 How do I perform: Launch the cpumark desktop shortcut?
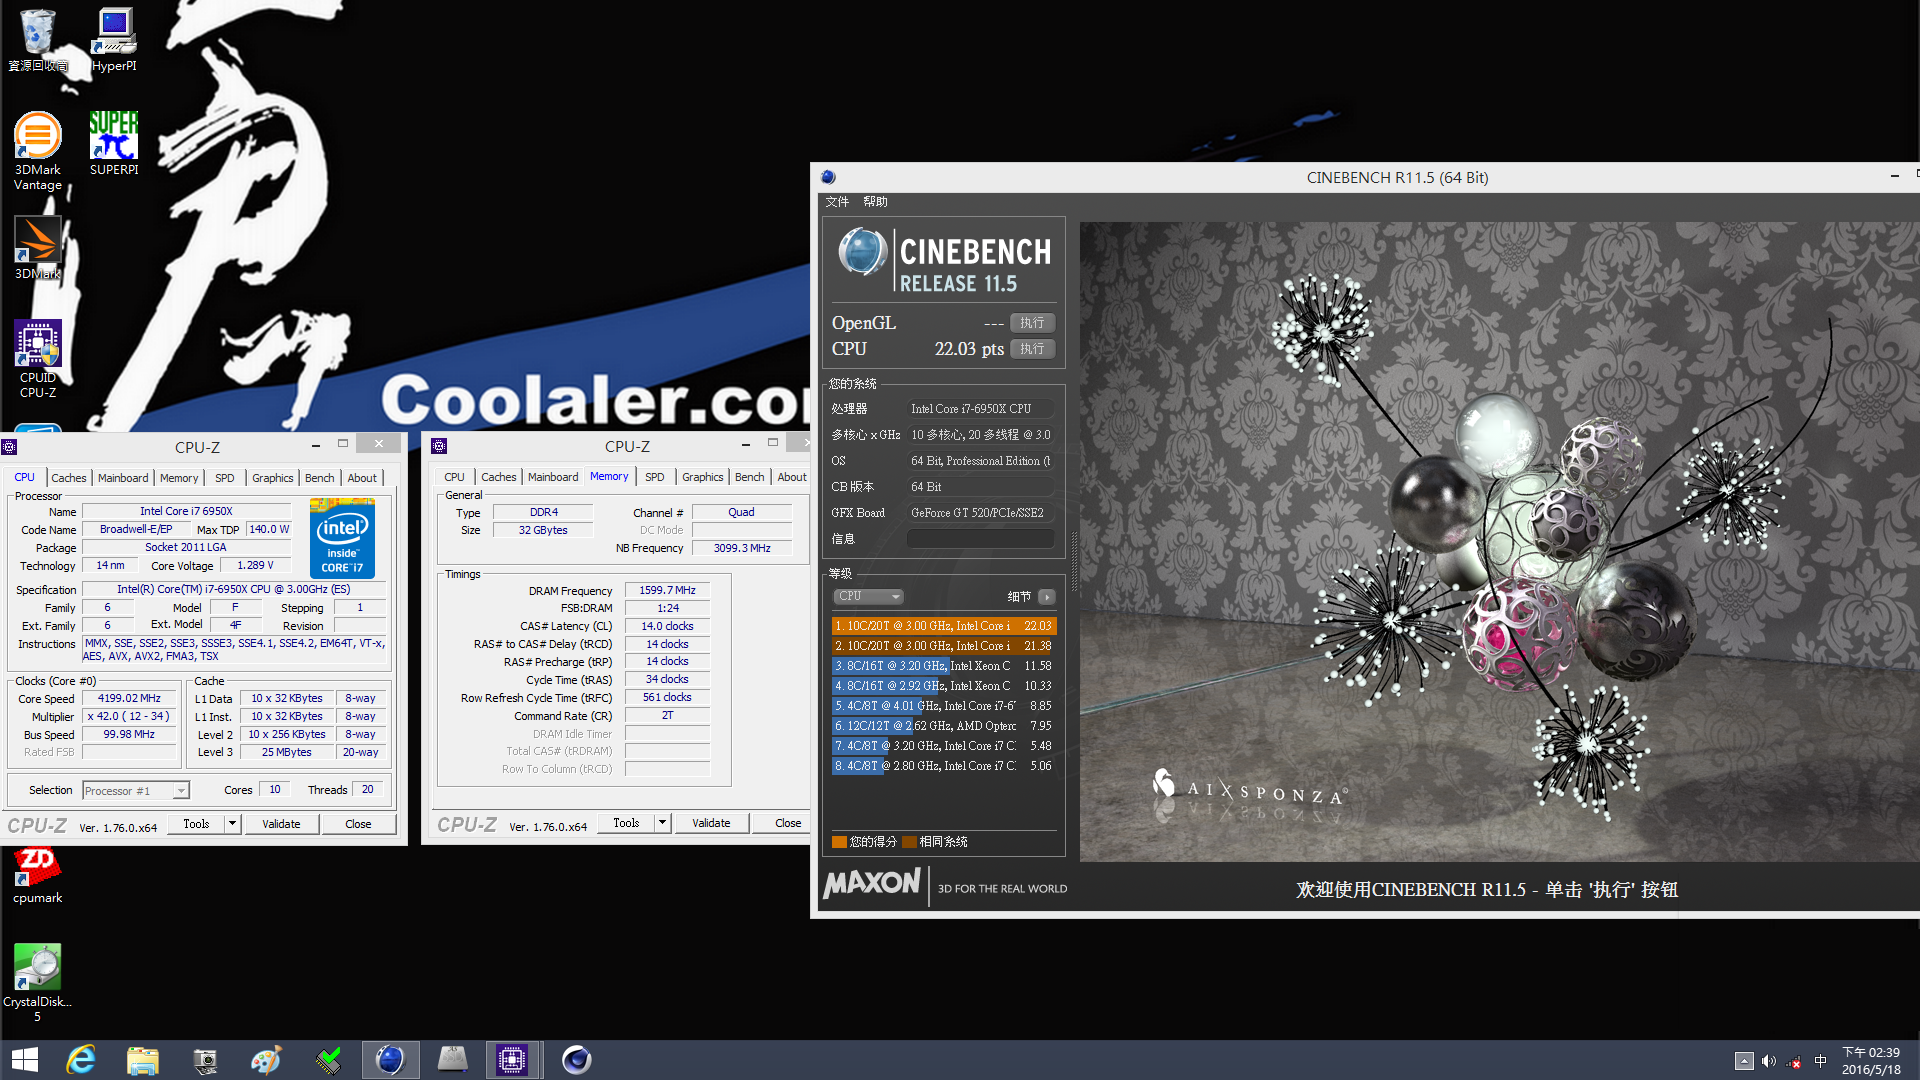click(38, 875)
